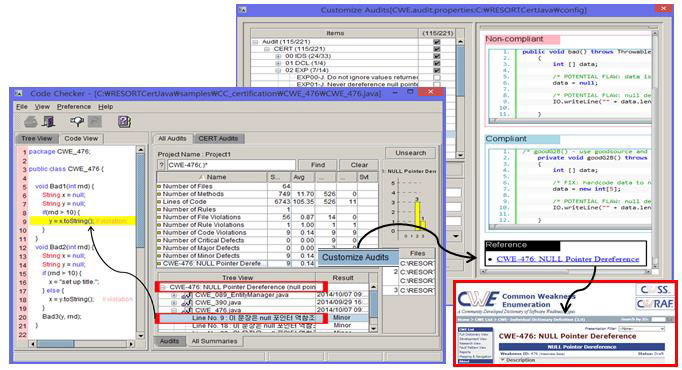
Task: Open the Preference menu
Action: click(74, 107)
